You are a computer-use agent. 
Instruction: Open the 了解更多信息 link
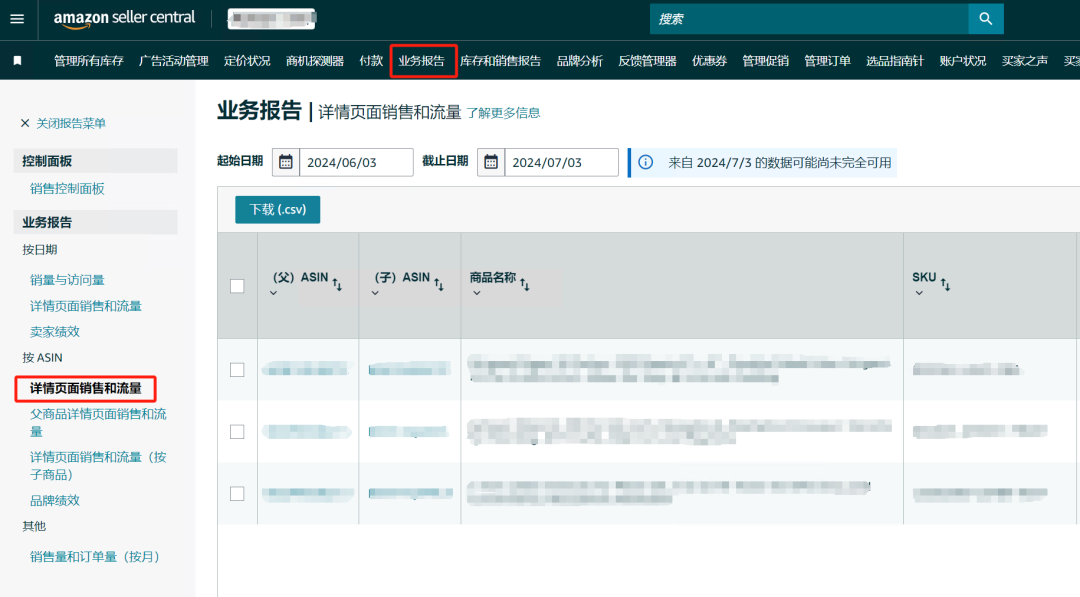503,113
